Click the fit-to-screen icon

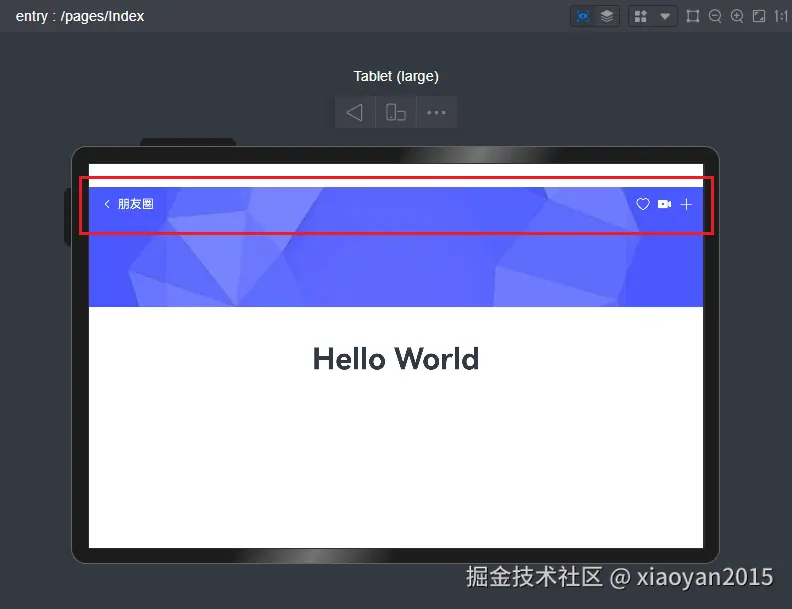coord(759,16)
